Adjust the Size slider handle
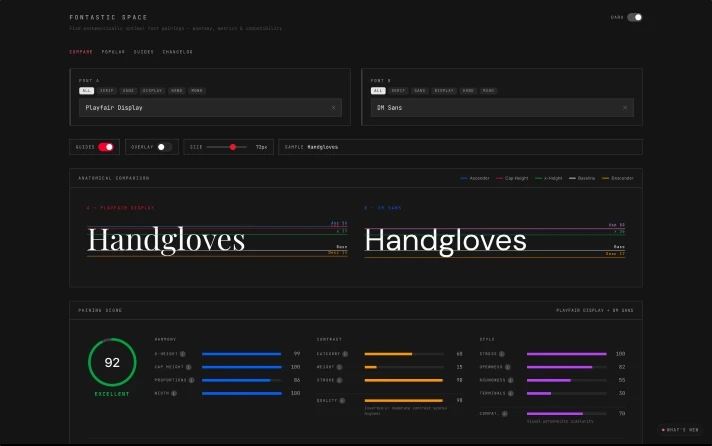712x446 pixels. [233, 147]
